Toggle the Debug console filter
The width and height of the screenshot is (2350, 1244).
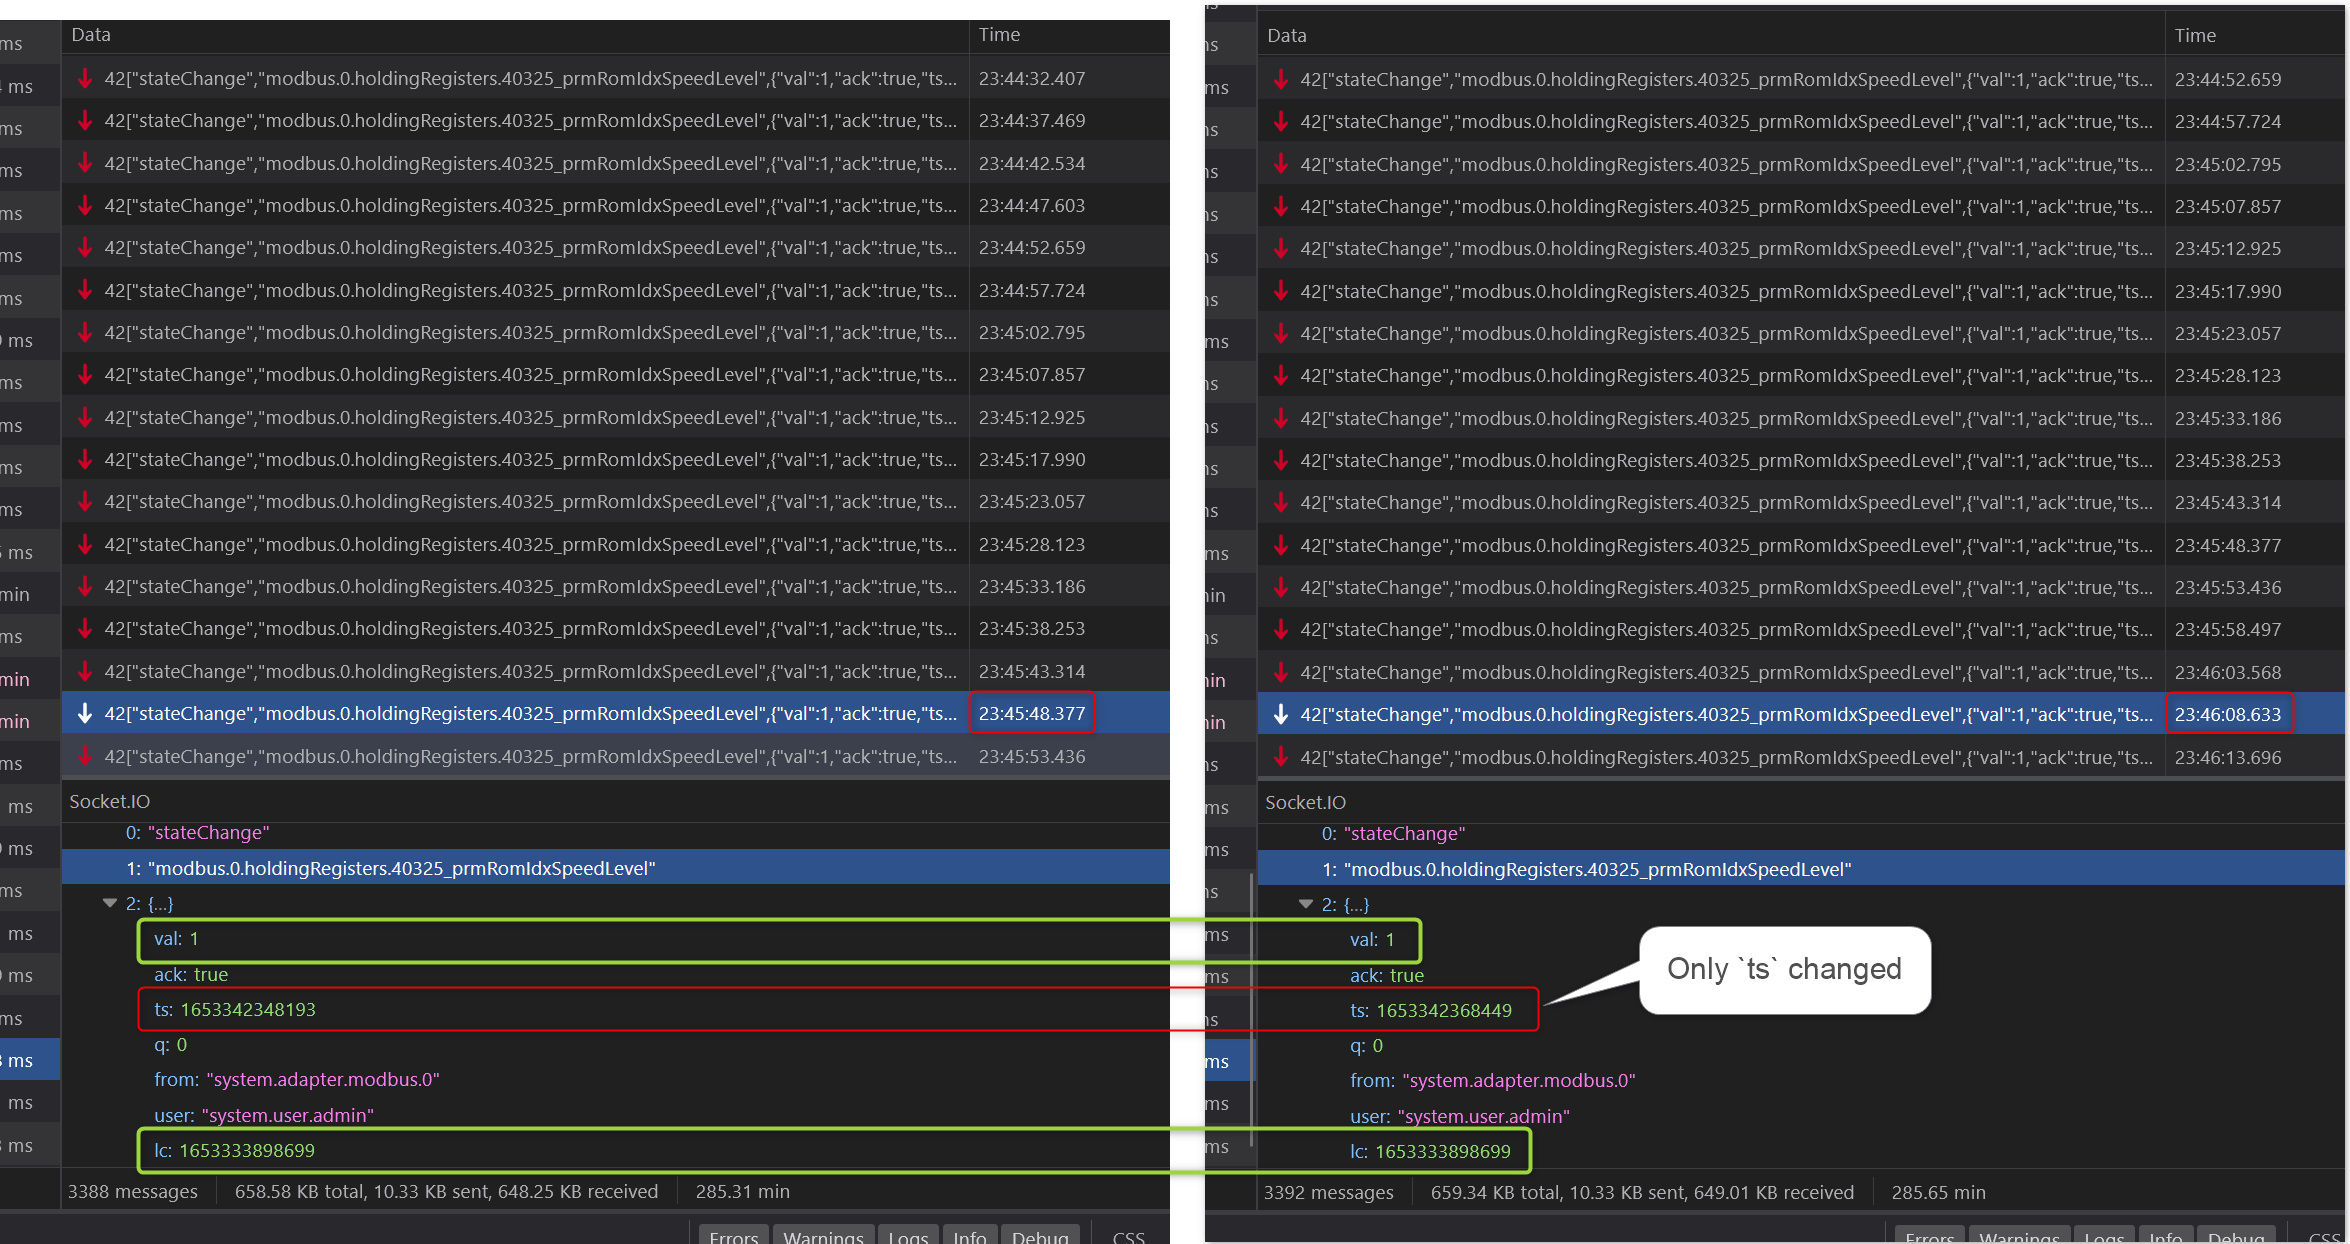1040,1237
